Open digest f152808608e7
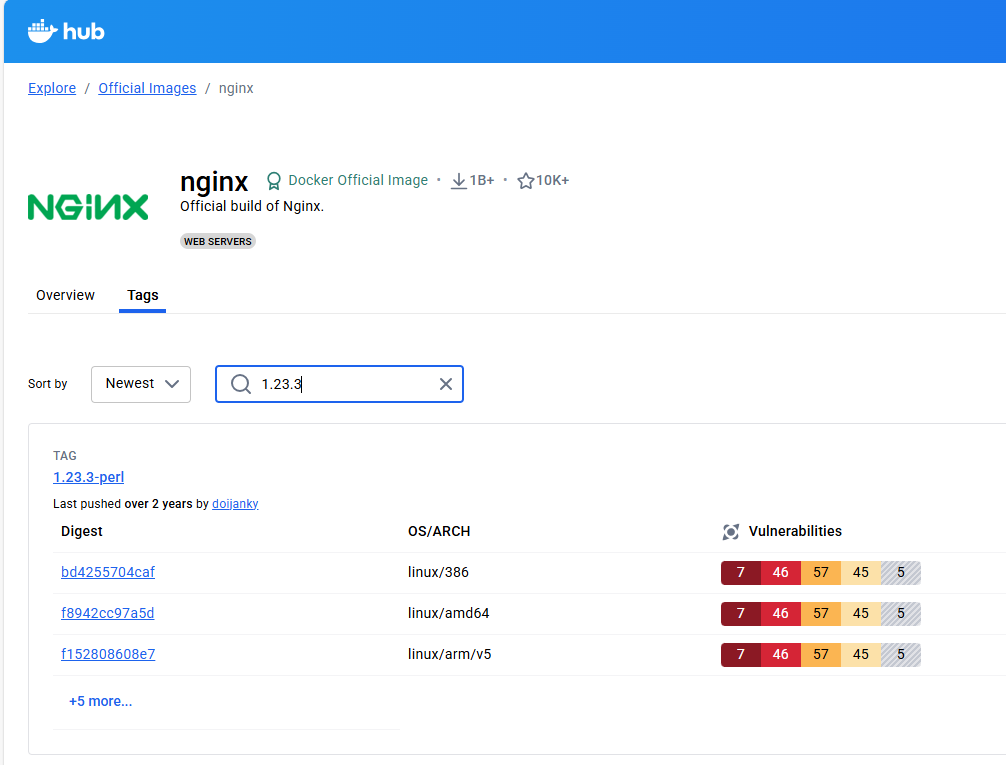The height and width of the screenshot is (765, 1006). tap(108, 654)
